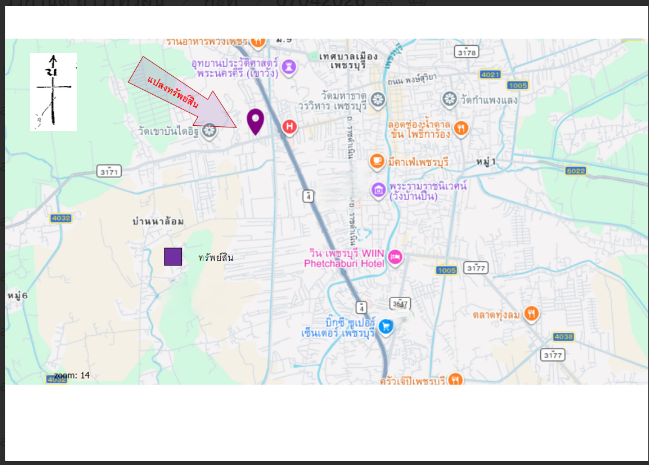Select the พระรามราชนิเวศน์ museum icon
Image resolution: width=649 pixels, height=465 pixels.
click(x=378, y=191)
